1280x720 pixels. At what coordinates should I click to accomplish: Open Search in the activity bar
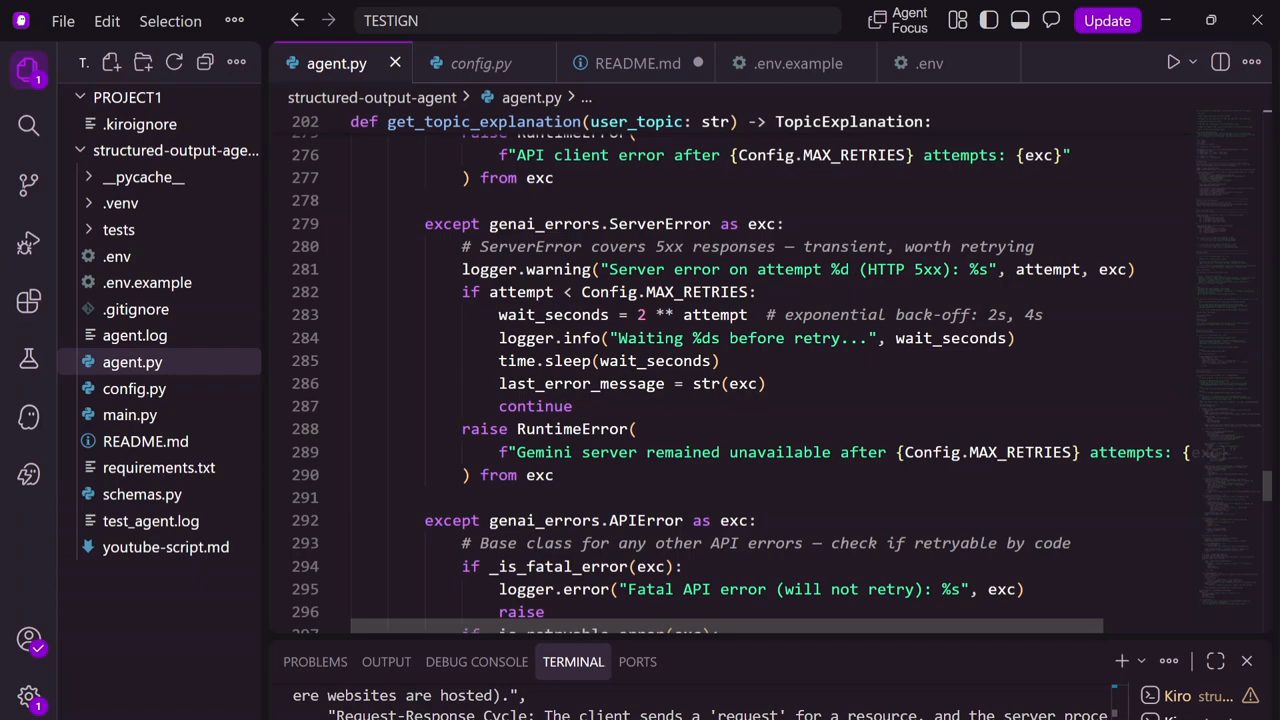tap(28, 125)
